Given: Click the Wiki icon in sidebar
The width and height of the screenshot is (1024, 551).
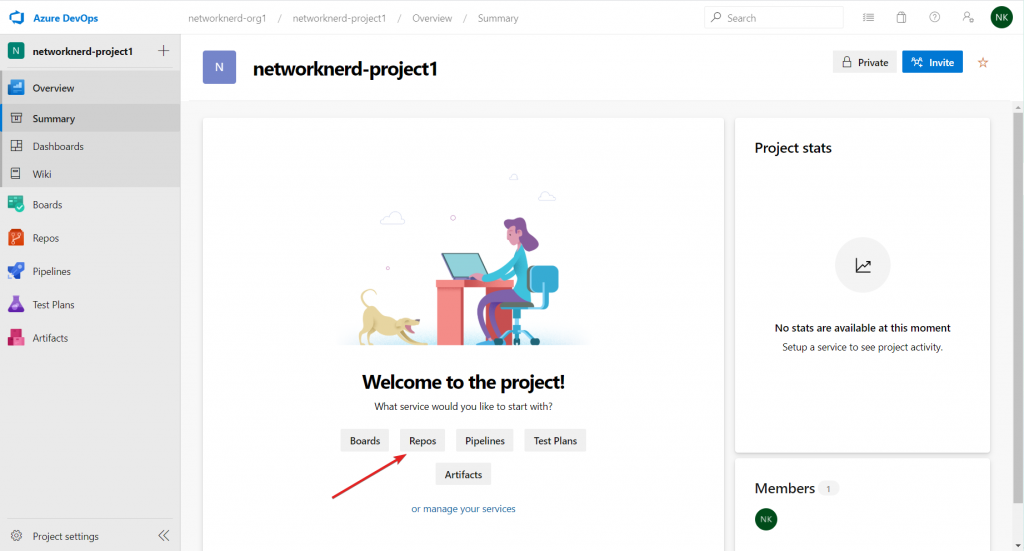Looking at the screenshot, I should (x=16, y=174).
